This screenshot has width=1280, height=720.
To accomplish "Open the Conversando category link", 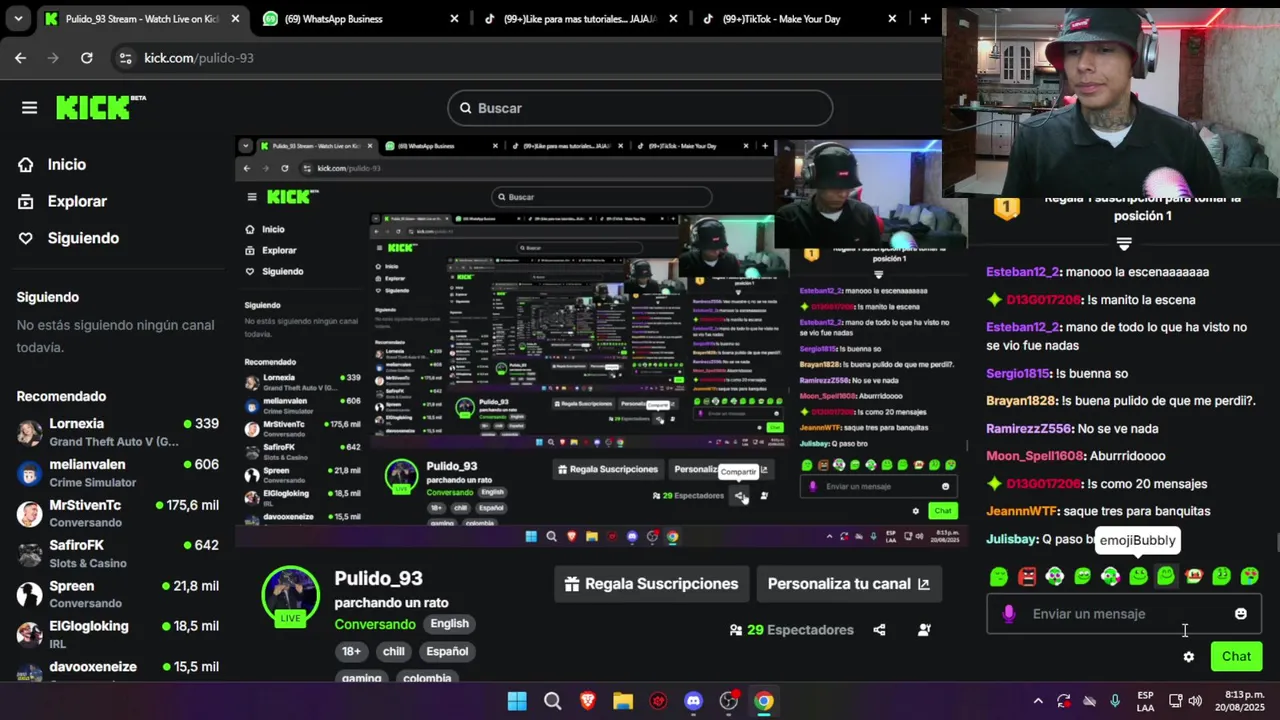I will pos(375,624).
